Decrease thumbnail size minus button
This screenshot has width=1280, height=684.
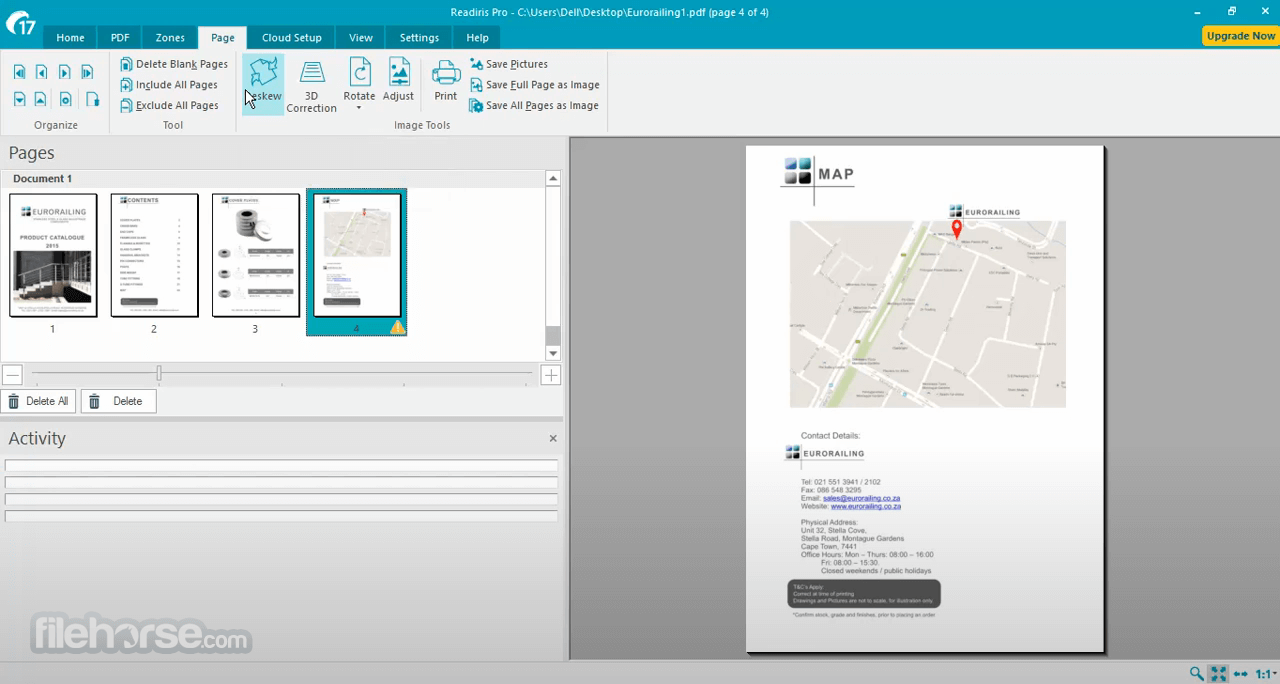12,375
